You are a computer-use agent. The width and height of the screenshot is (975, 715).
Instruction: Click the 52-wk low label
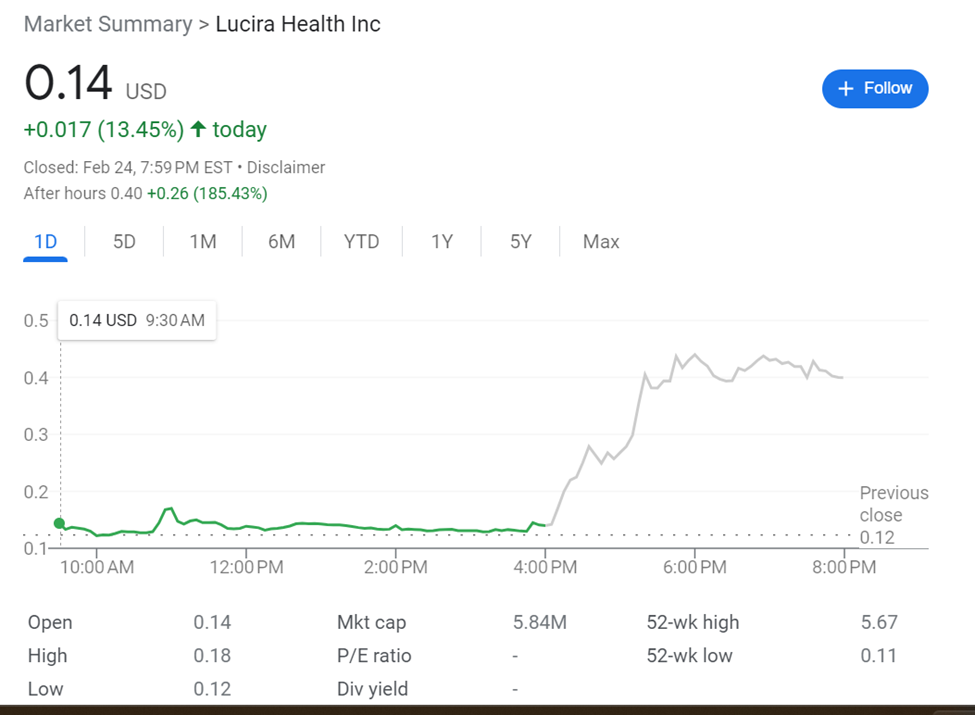coord(690,655)
